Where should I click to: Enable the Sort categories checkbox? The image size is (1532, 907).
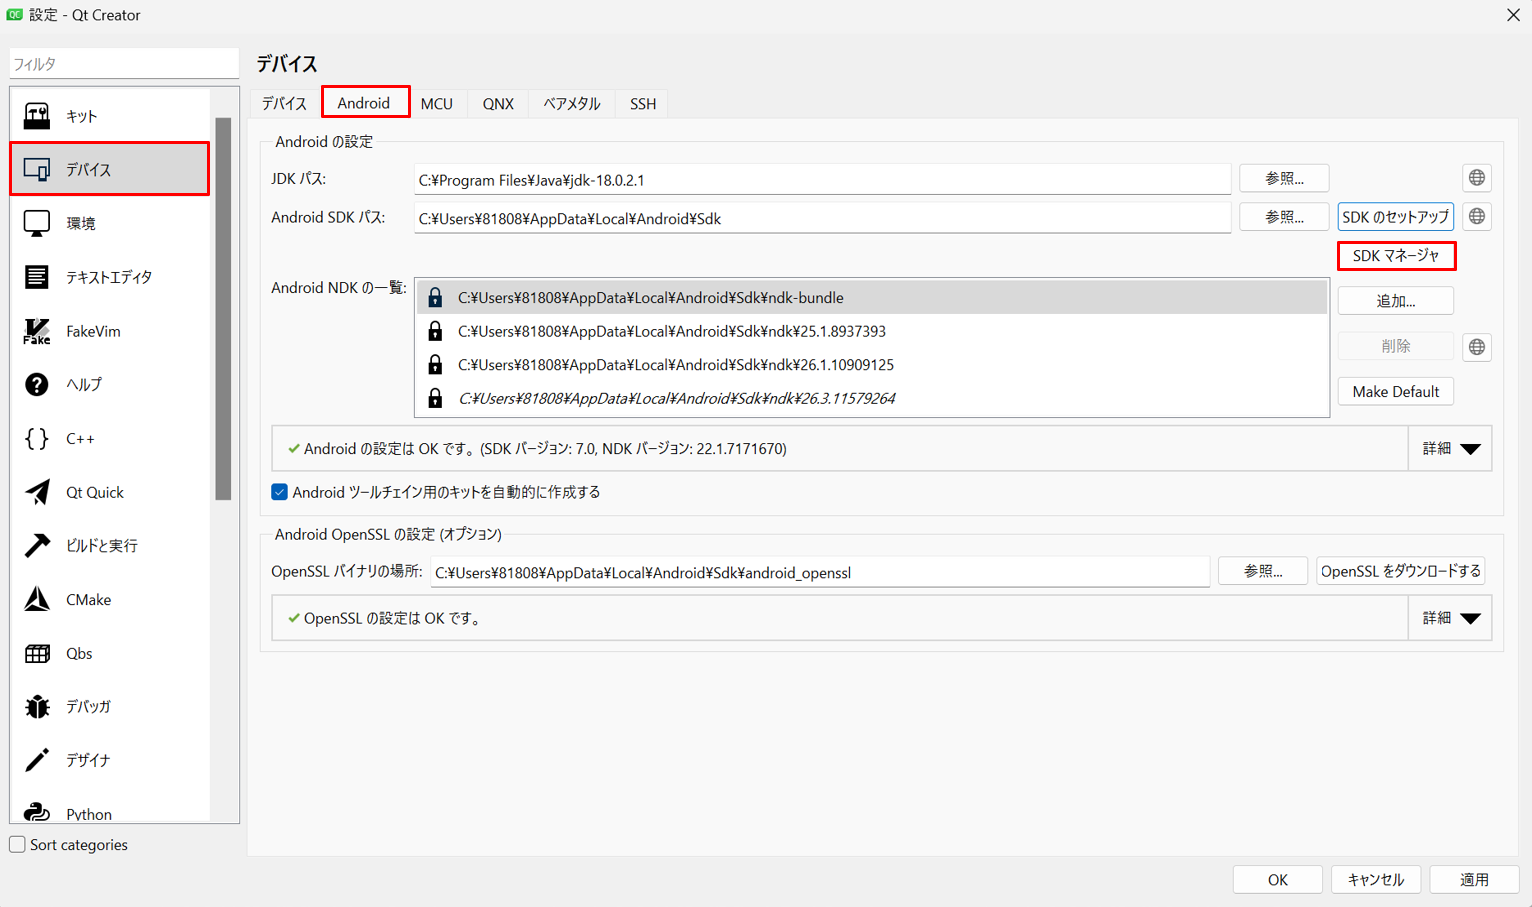pyautogui.click(x=18, y=845)
